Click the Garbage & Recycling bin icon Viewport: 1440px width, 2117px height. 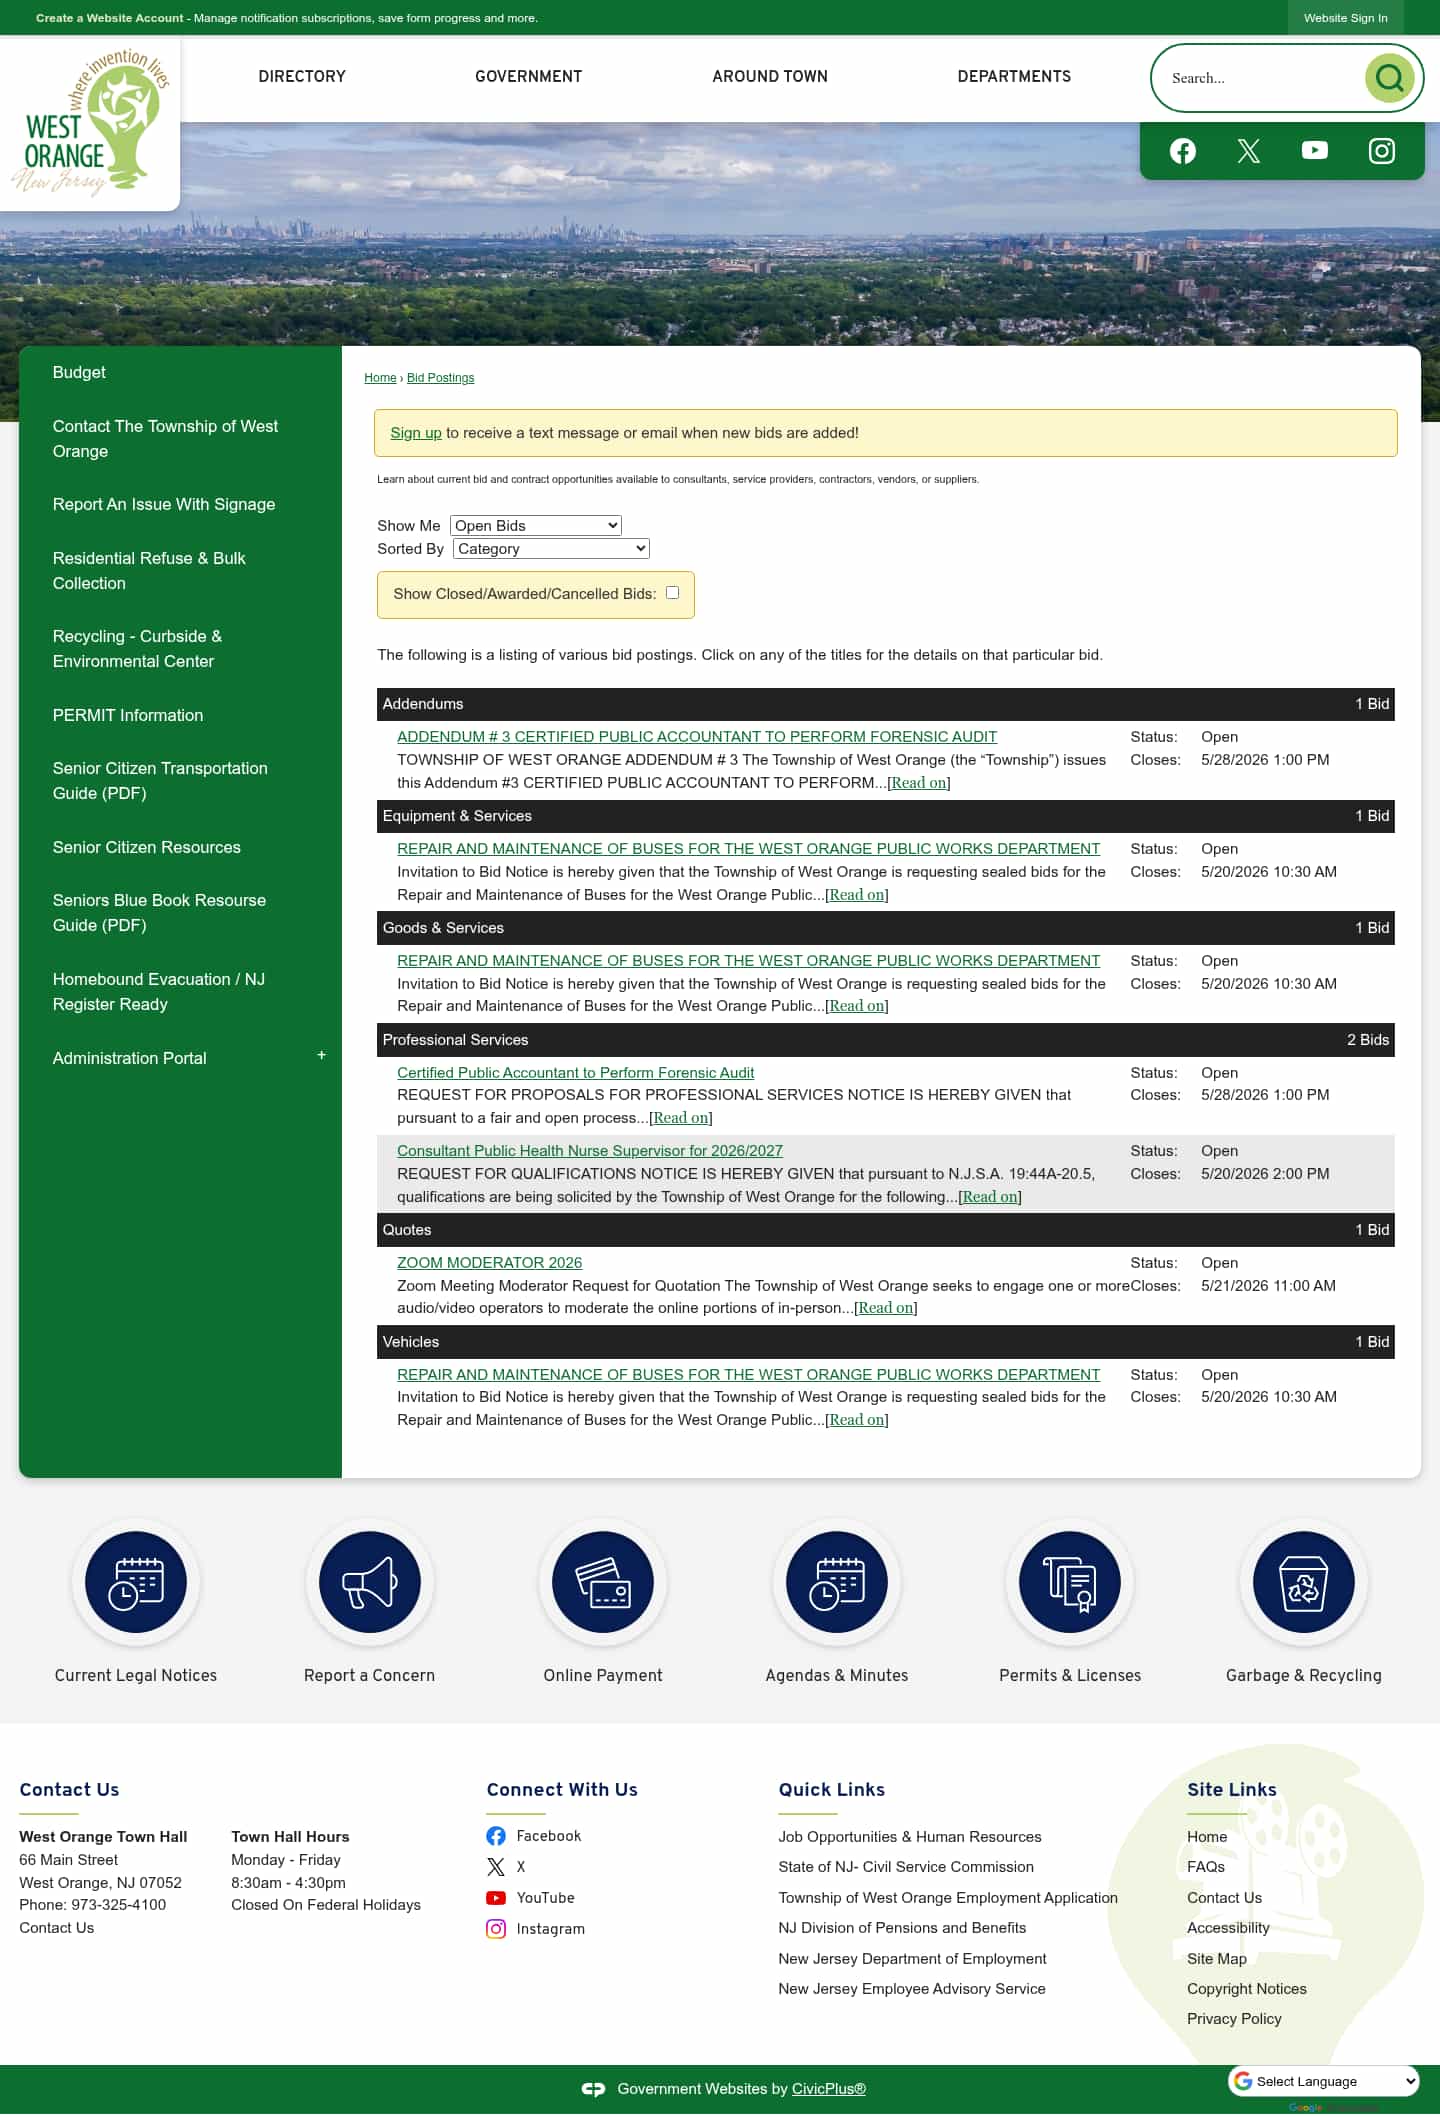(x=1304, y=1582)
